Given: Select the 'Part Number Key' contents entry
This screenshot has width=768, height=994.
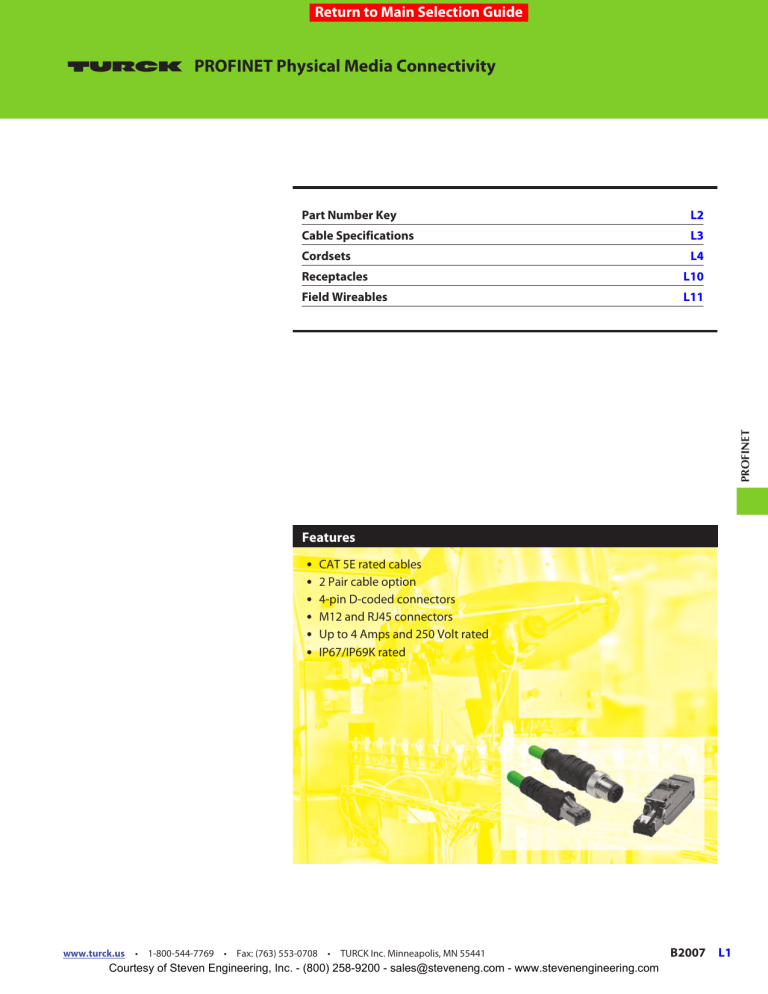Looking at the screenshot, I should click(349, 215).
